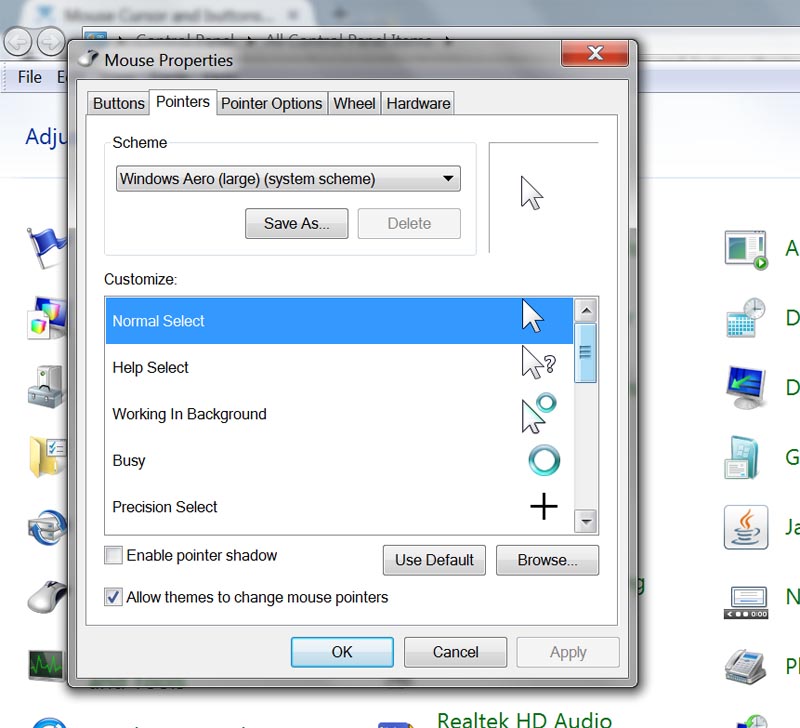Click the mouse icon in Control Panel
Viewport: 800px width, 728px height.
tap(46, 597)
